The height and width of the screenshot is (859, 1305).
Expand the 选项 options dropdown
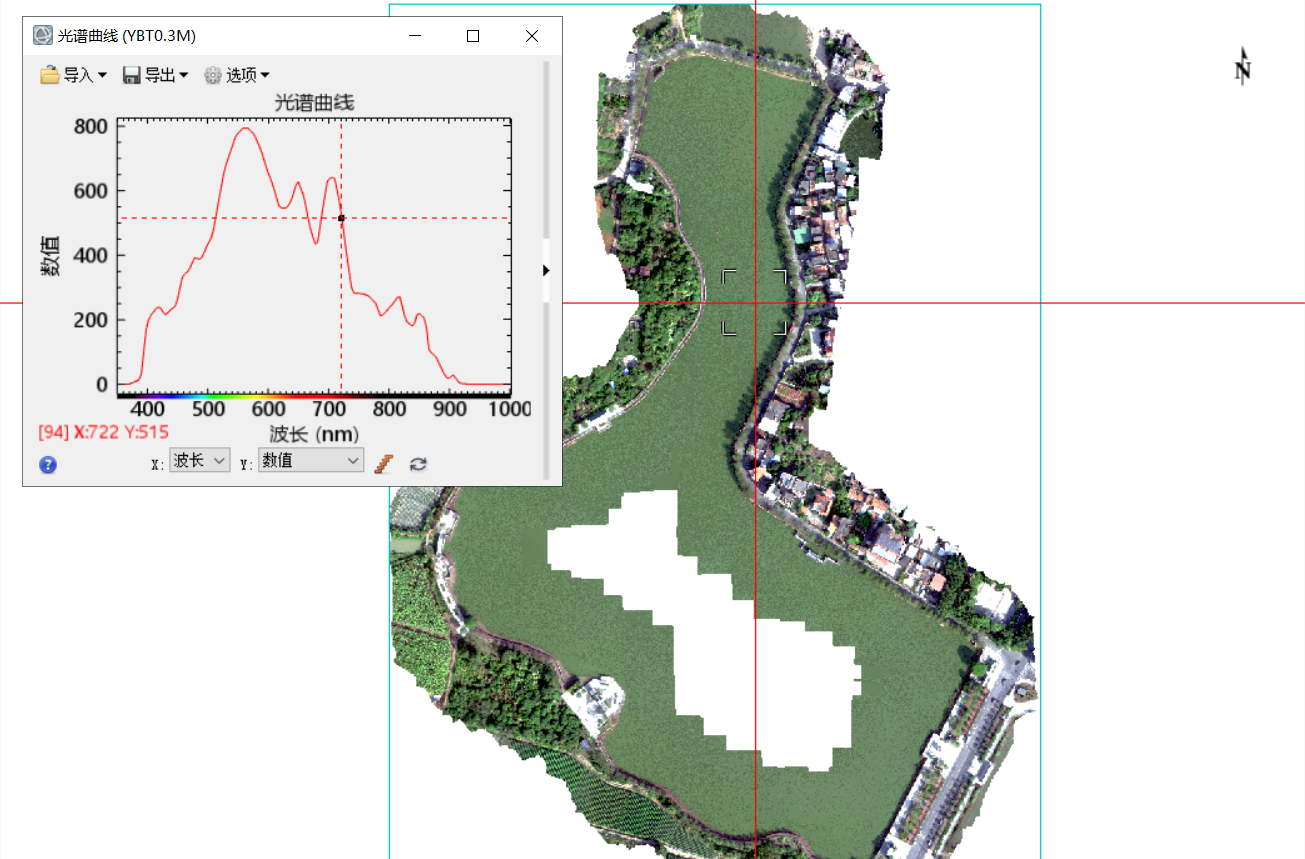236,75
